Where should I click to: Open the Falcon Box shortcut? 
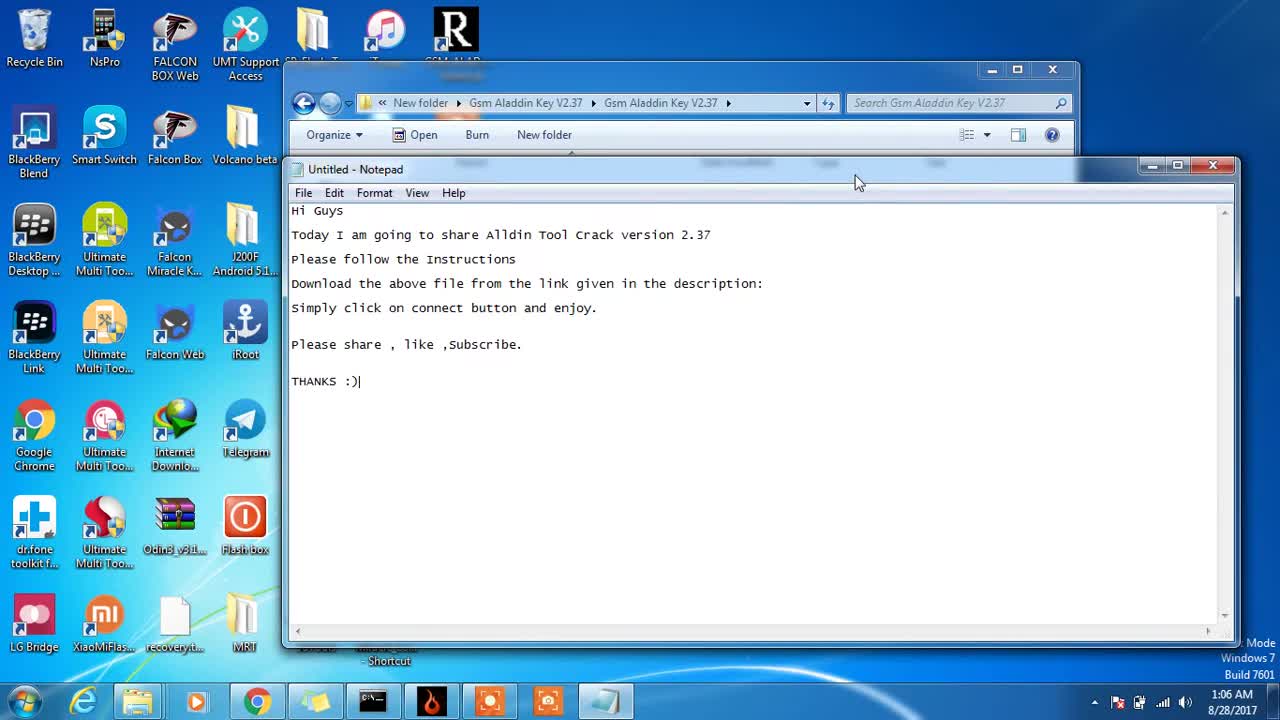(175, 137)
